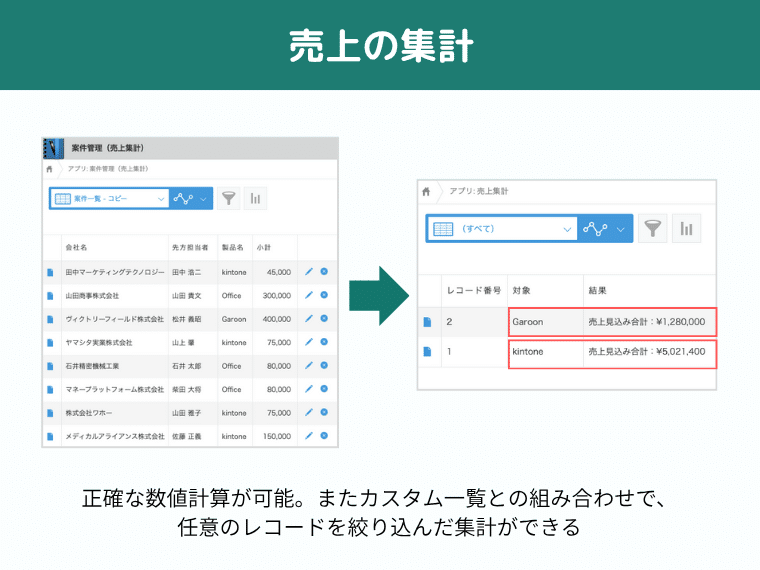Select graph view icon in 売上集計 panel

595,229
